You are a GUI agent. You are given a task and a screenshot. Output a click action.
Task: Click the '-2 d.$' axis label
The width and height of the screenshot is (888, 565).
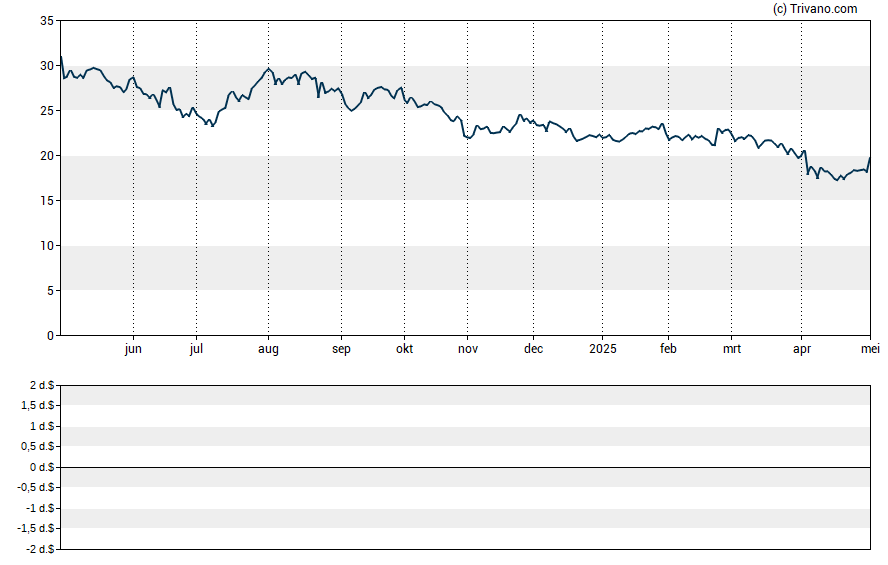pos(41,549)
